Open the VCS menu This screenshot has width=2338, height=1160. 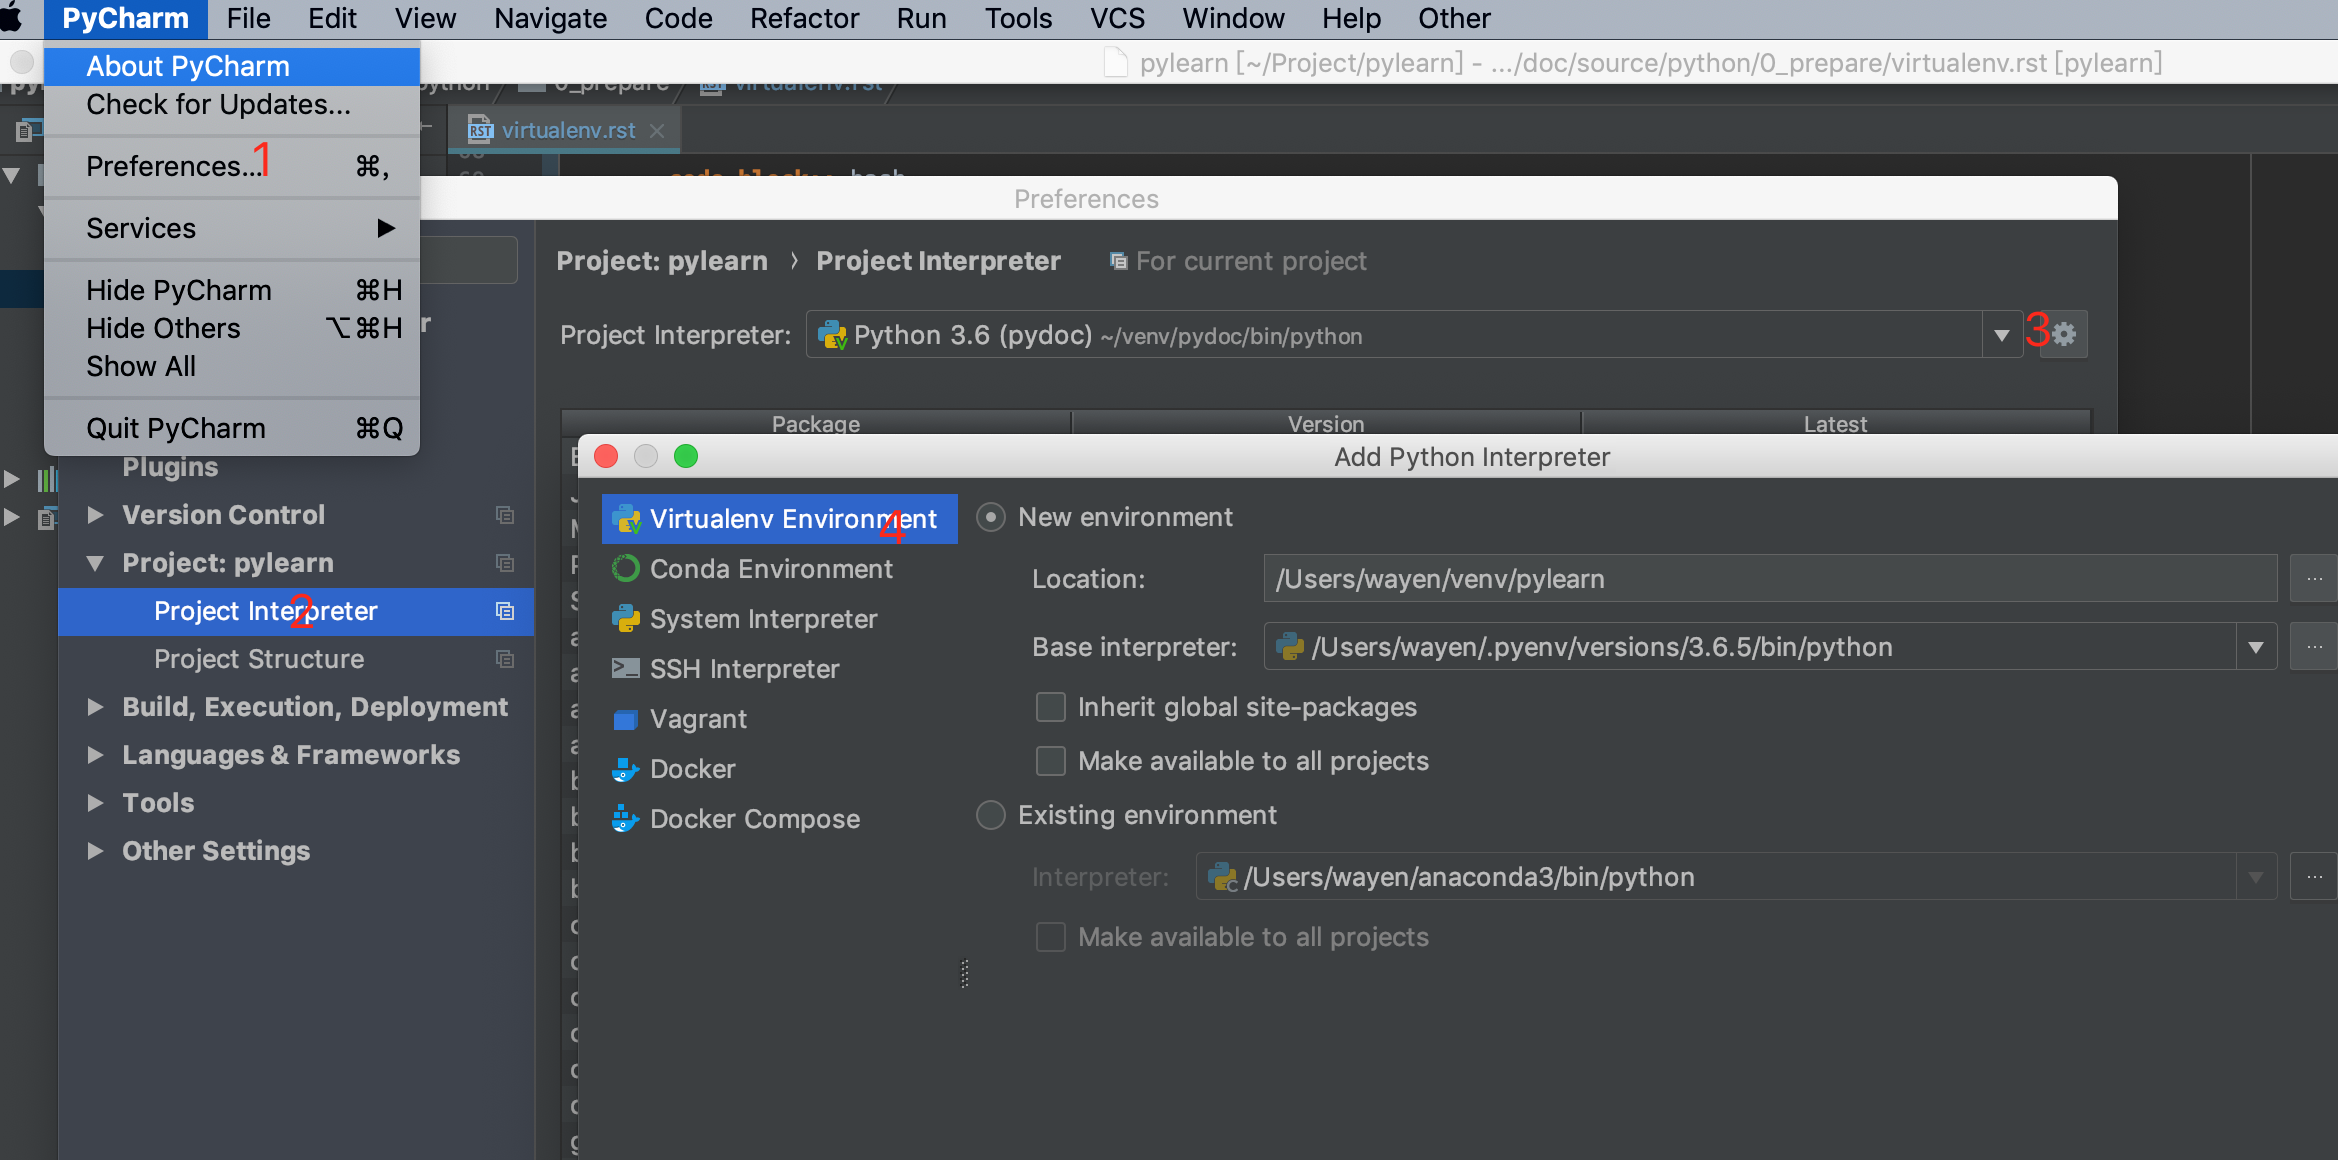[1117, 18]
